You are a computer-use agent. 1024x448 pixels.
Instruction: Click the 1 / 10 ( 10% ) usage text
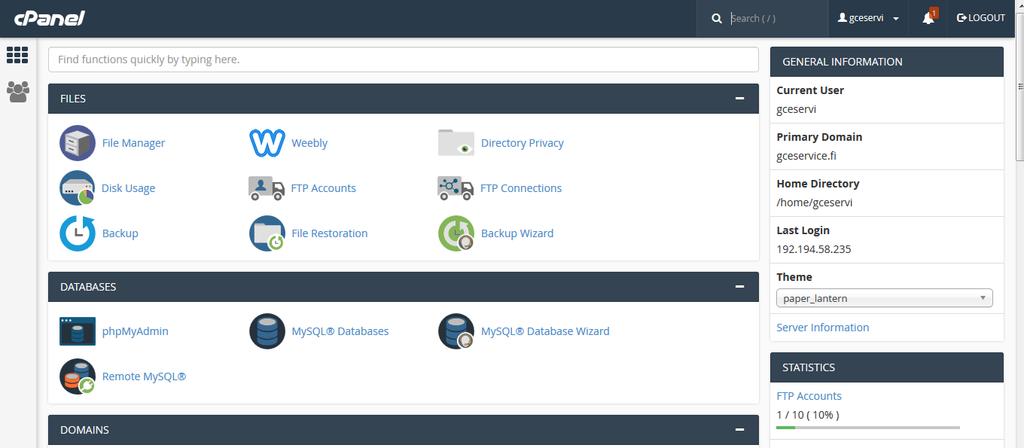pyautogui.click(x=808, y=415)
